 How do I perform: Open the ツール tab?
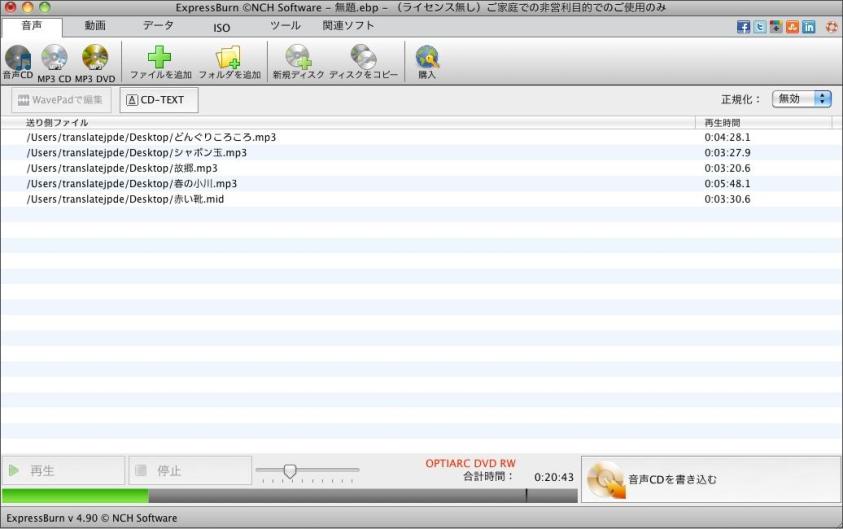pyautogui.click(x=285, y=26)
